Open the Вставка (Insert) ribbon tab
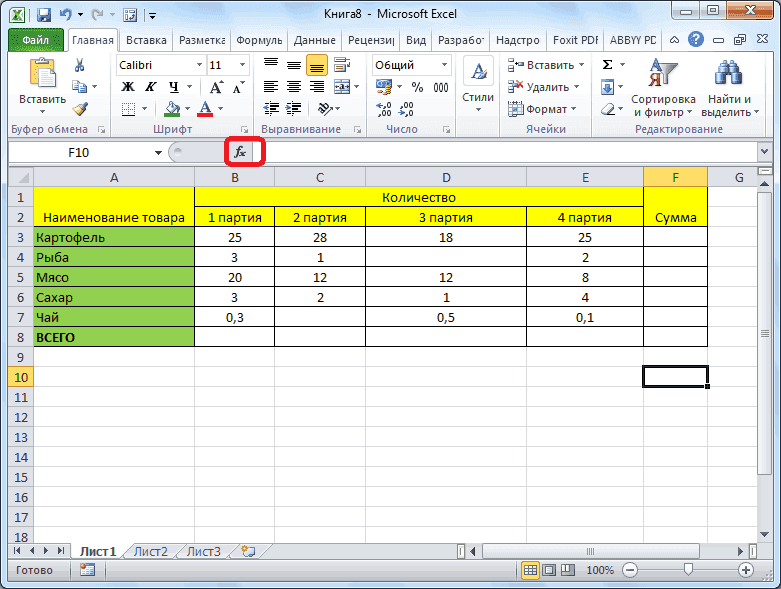 coord(146,40)
